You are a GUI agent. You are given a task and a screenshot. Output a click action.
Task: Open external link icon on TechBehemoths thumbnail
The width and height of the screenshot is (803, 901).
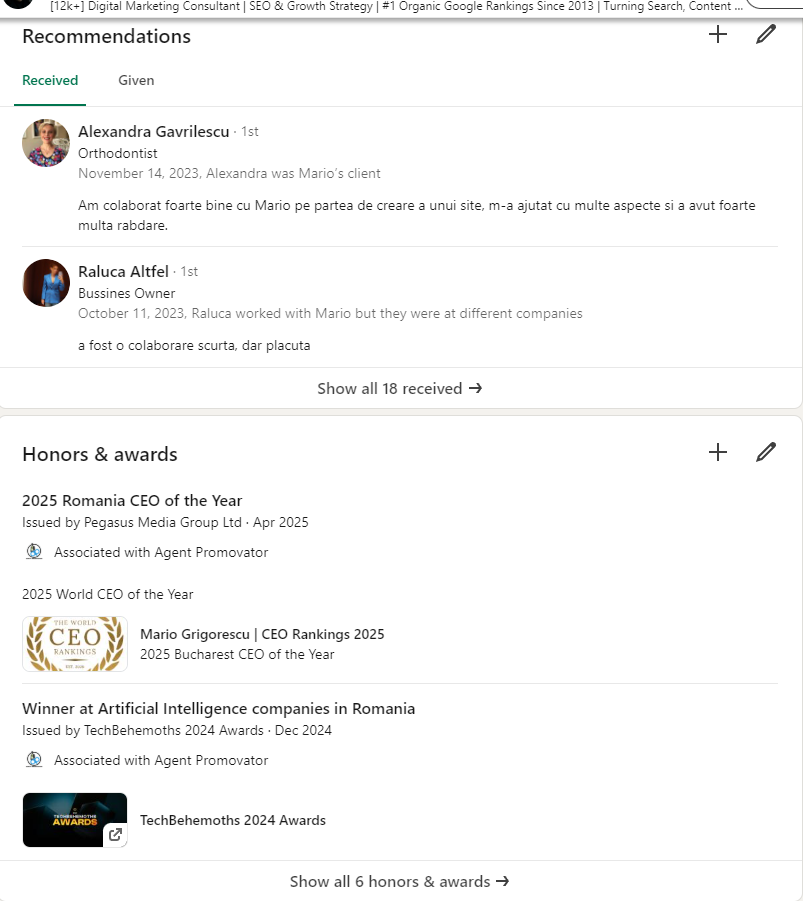tap(115, 833)
